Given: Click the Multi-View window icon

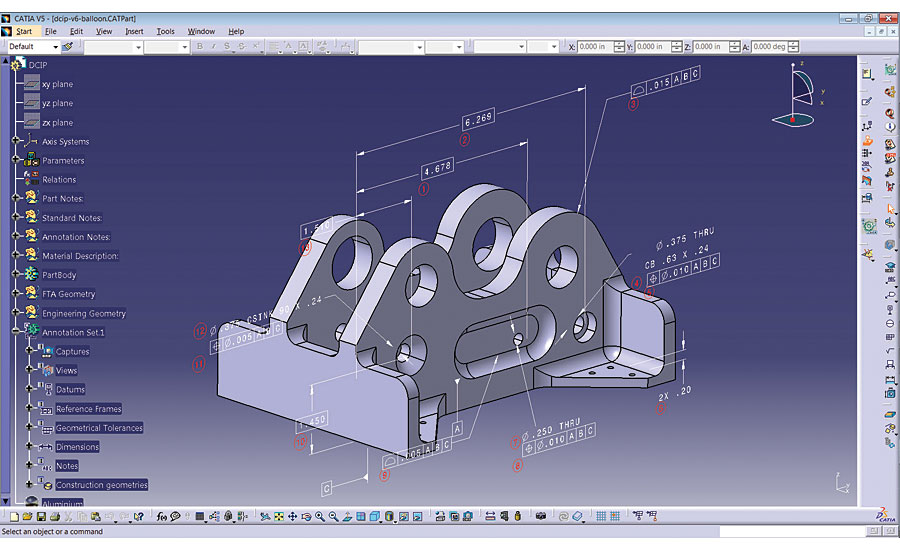Looking at the screenshot, I should coord(360,516).
